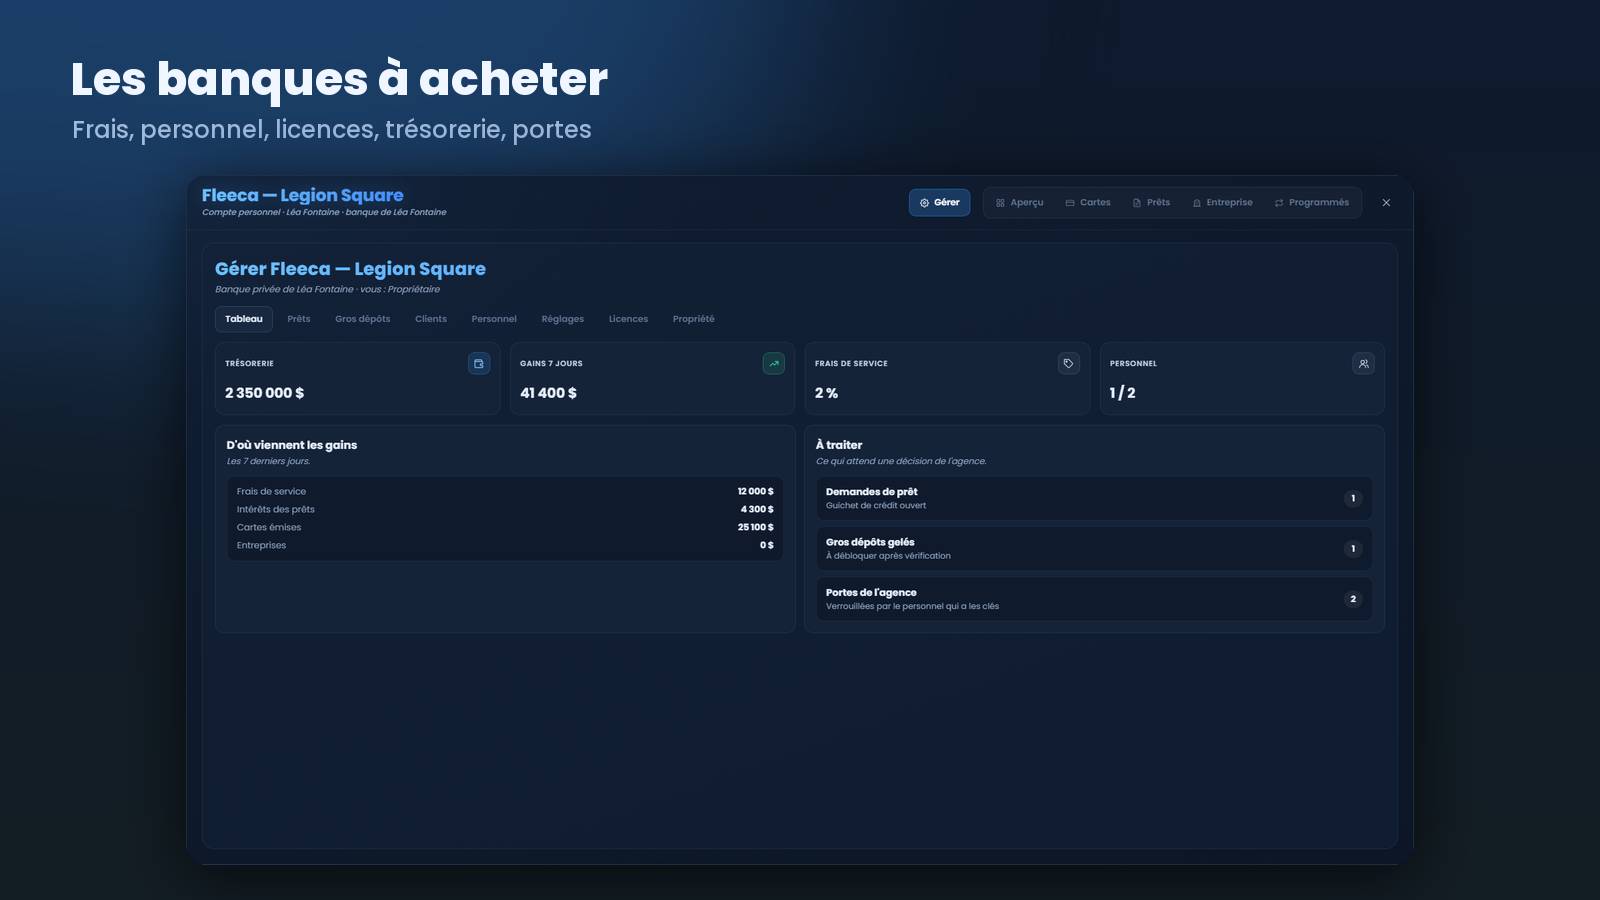Click the Gérer Fleeca — Legion Square heading
Screen dimensions: 1600x900
click(x=350, y=269)
